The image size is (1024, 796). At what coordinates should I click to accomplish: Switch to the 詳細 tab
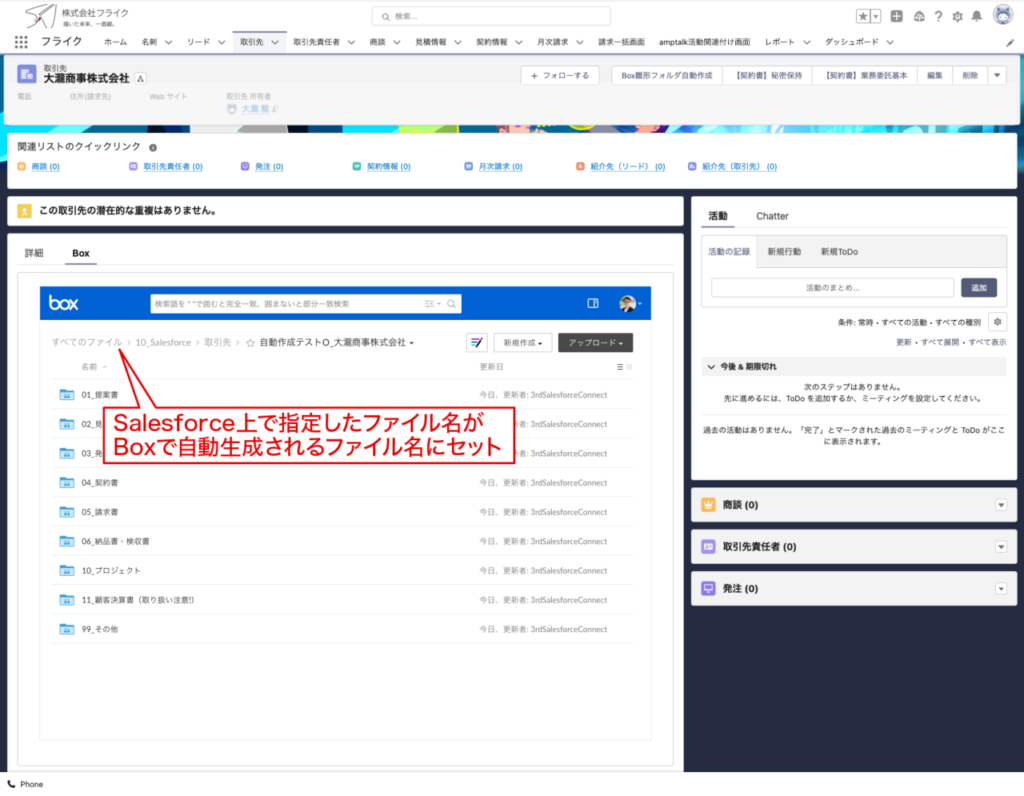pyautogui.click(x=34, y=253)
